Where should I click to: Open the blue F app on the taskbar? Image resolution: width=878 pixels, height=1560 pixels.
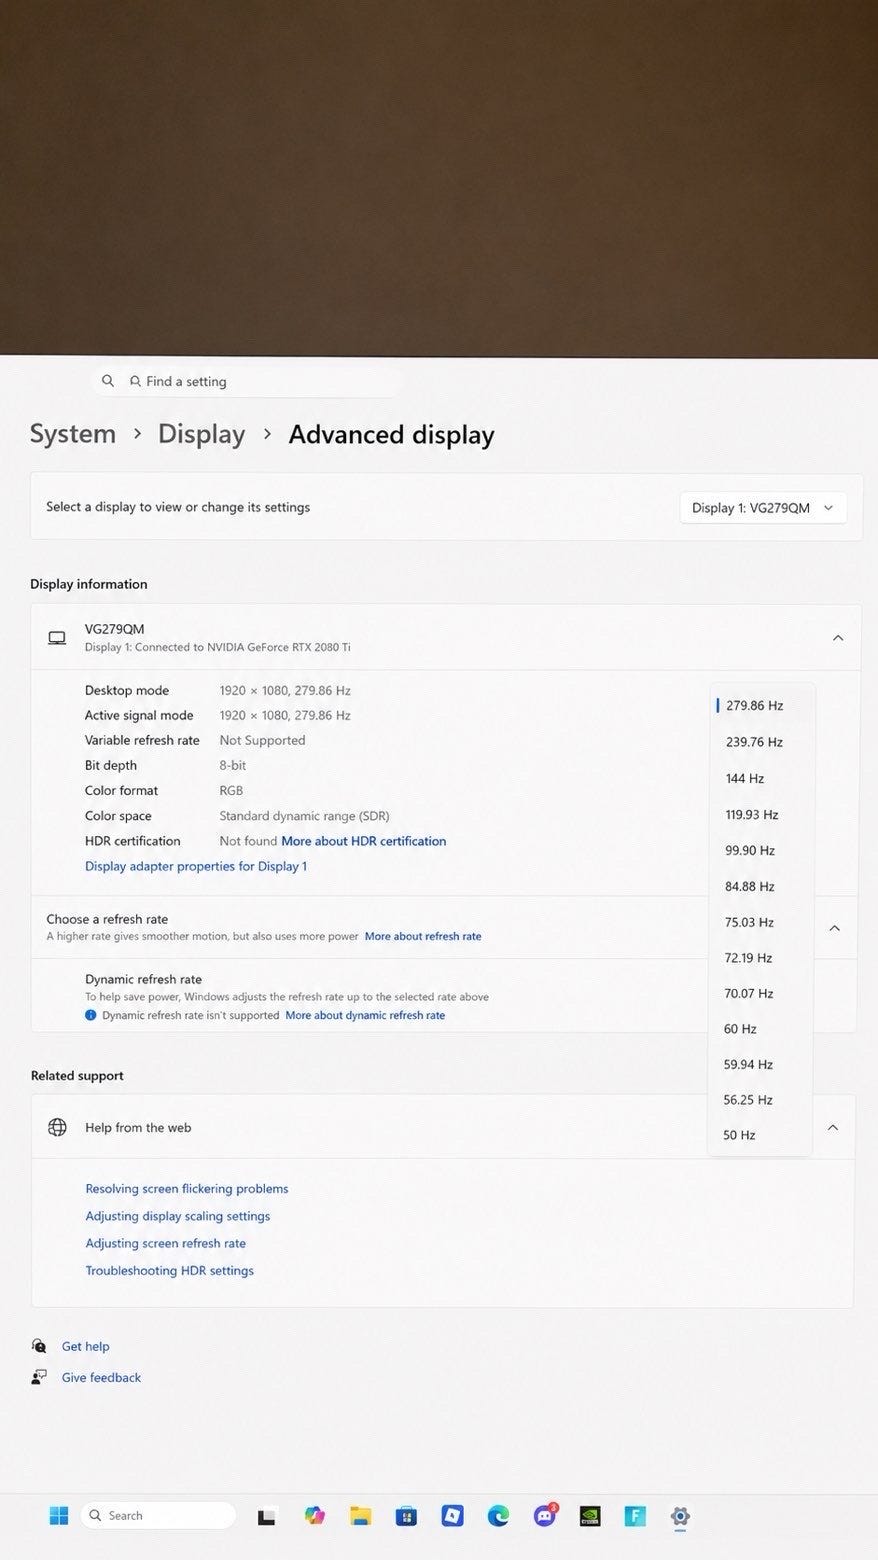coord(635,1516)
